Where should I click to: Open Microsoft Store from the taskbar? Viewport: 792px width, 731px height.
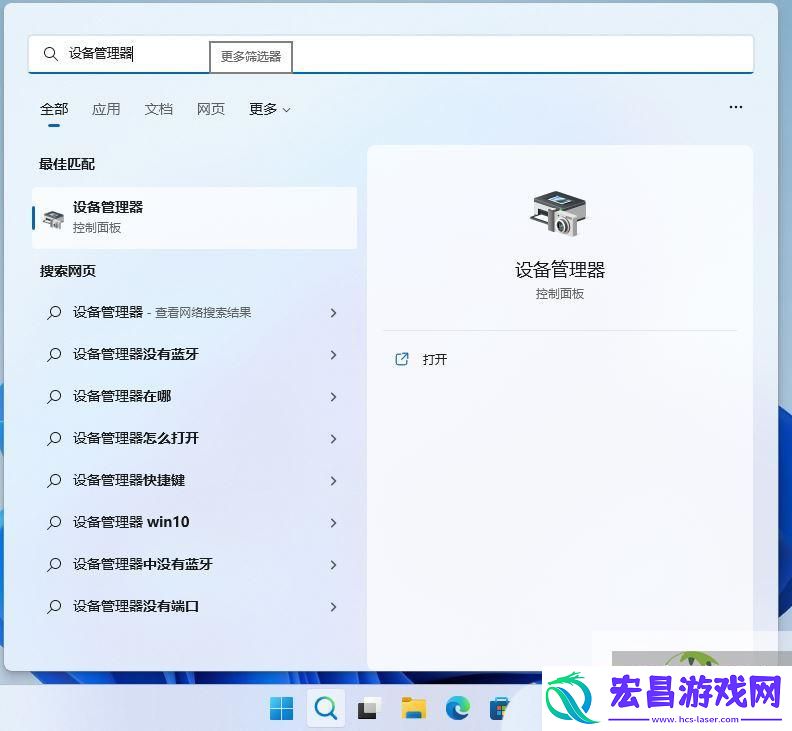[x=500, y=708]
